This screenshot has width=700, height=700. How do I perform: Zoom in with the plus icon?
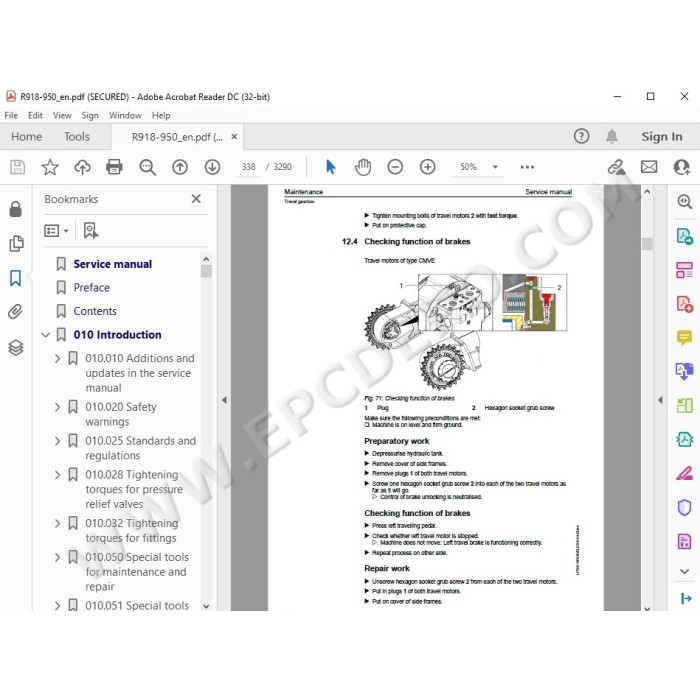tap(427, 167)
